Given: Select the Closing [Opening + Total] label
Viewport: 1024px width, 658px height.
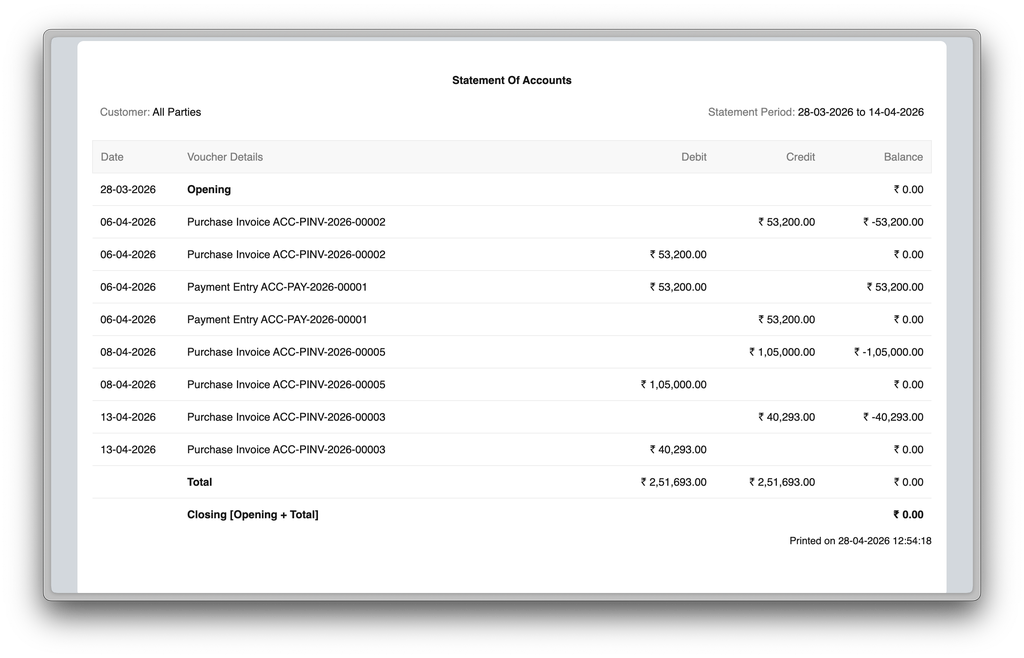Looking at the screenshot, I should point(253,515).
